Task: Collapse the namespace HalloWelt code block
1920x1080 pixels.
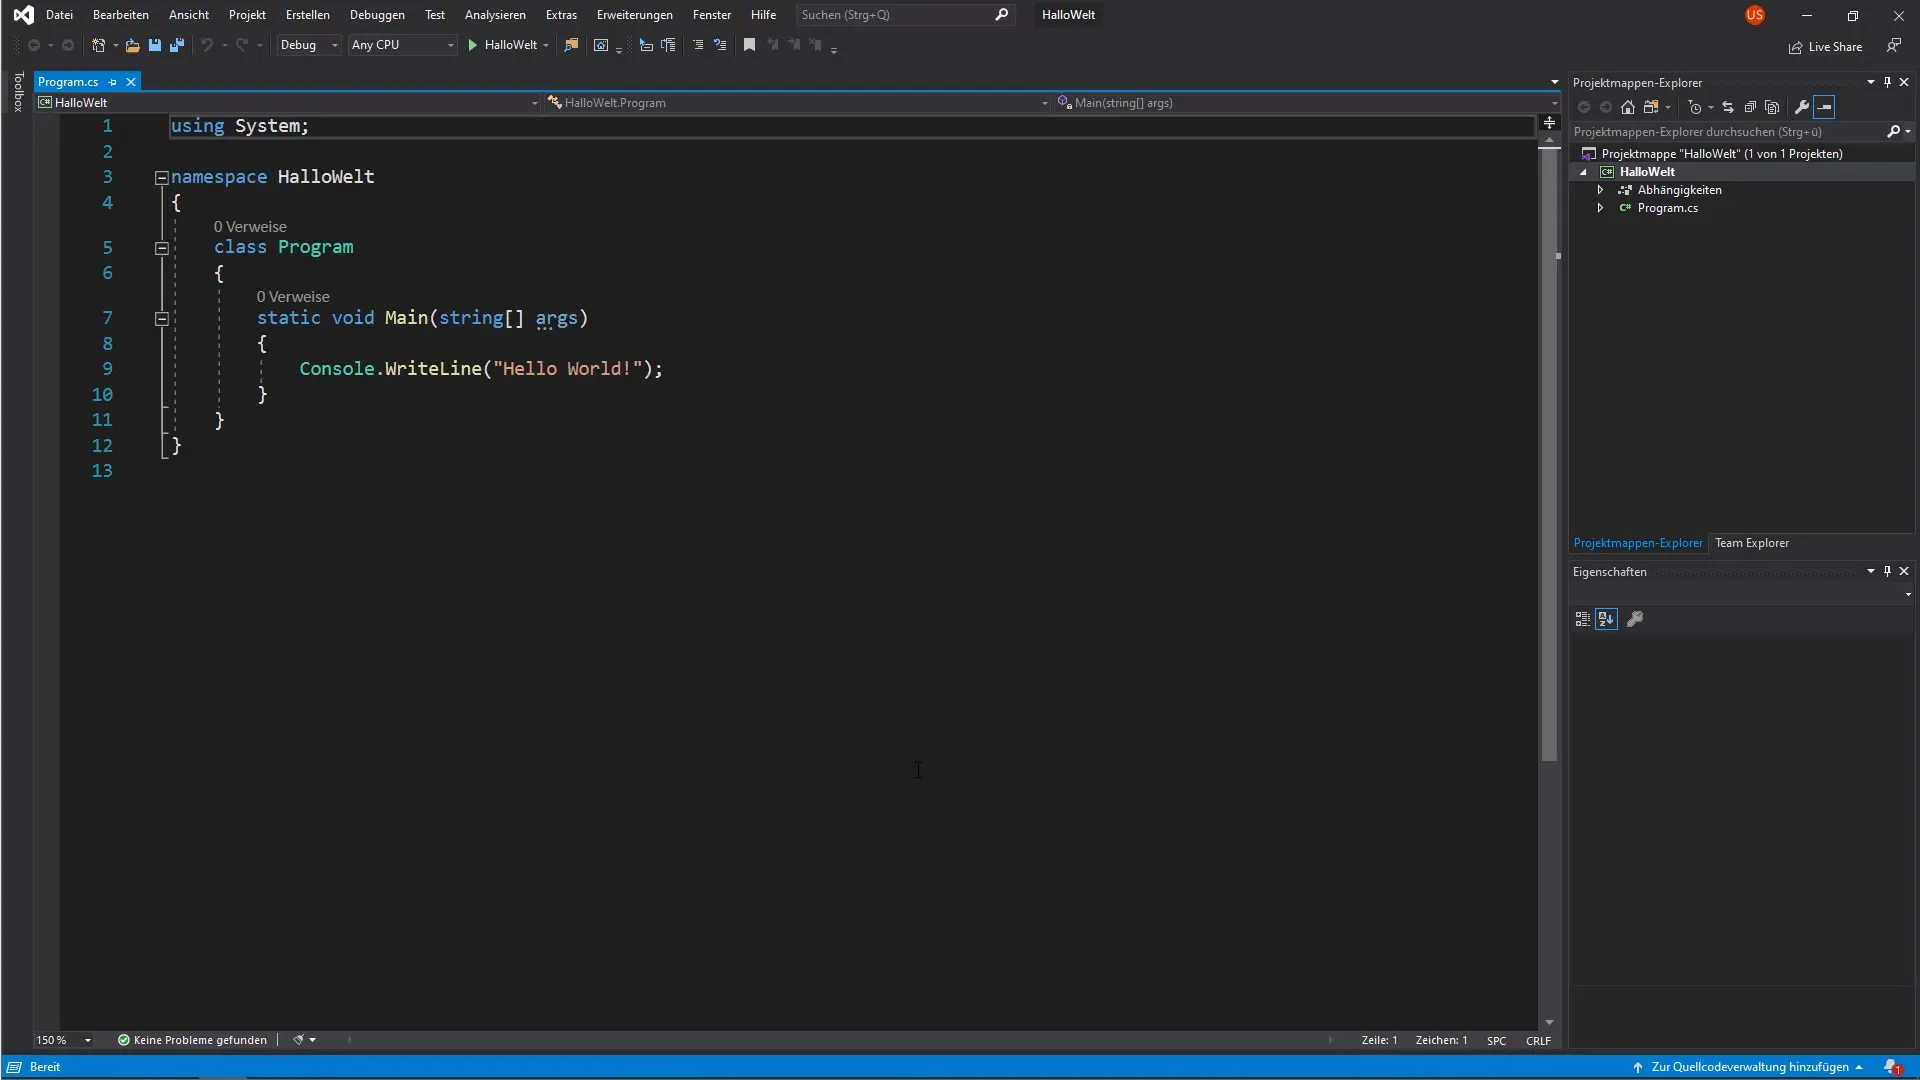Action: click(161, 177)
